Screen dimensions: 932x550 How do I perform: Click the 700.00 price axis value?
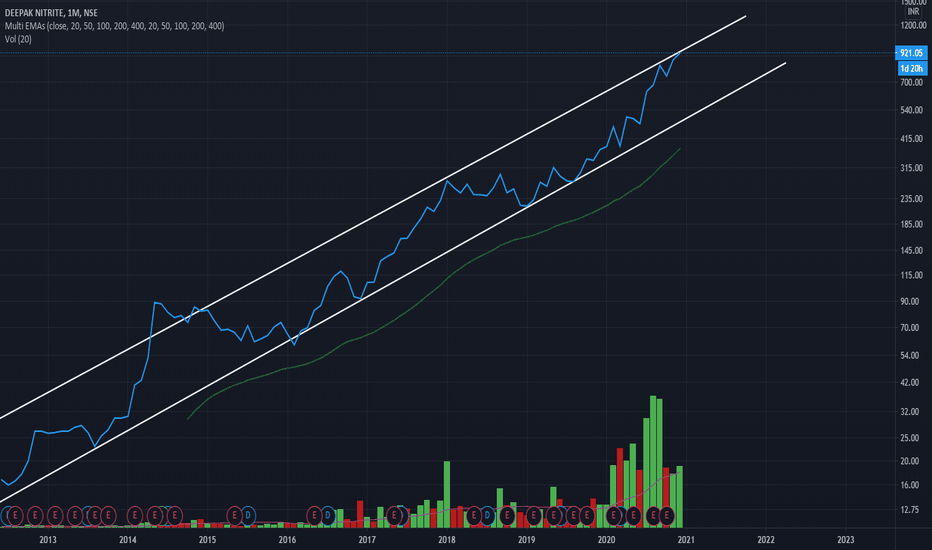coord(912,83)
